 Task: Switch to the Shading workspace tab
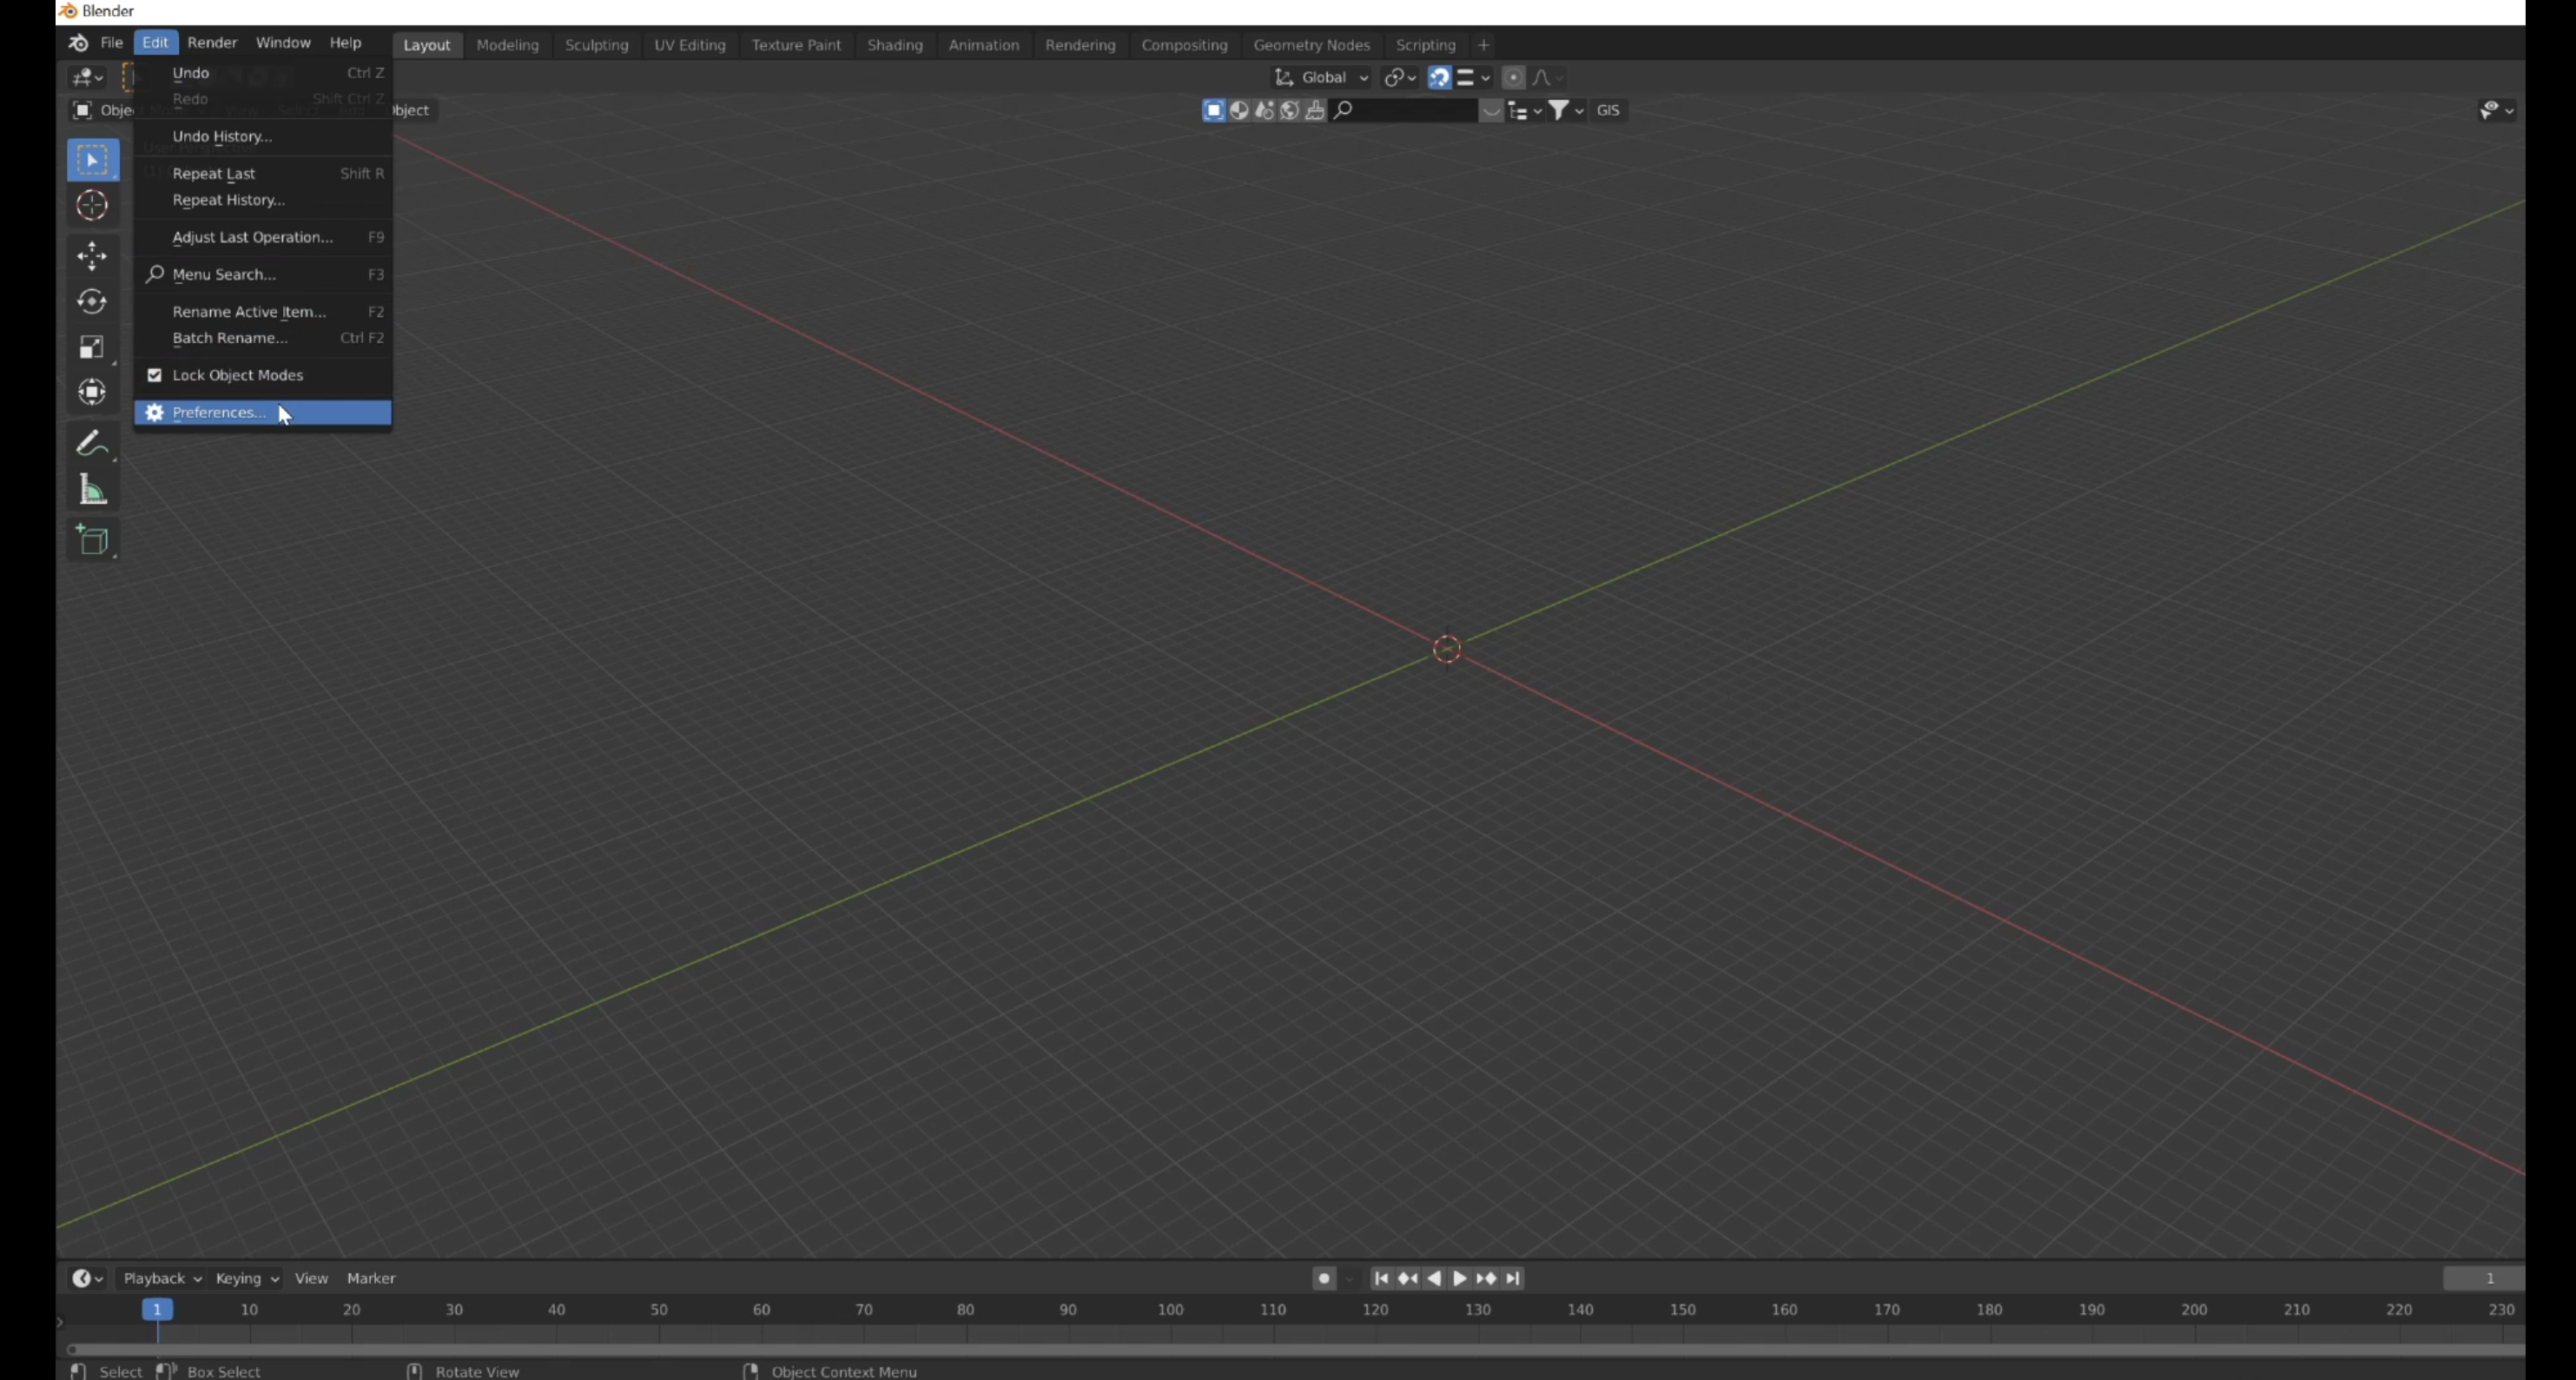pyautogui.click(x=894, y=45)
